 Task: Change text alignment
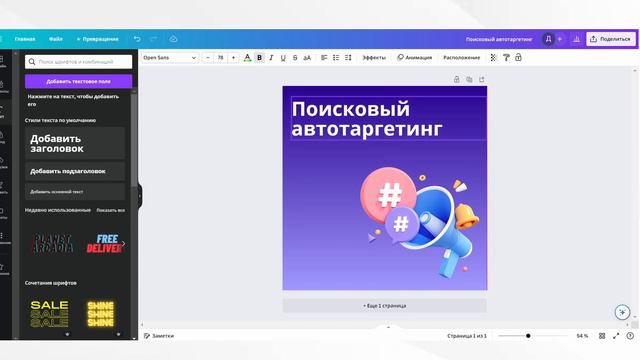pos(324,58)
